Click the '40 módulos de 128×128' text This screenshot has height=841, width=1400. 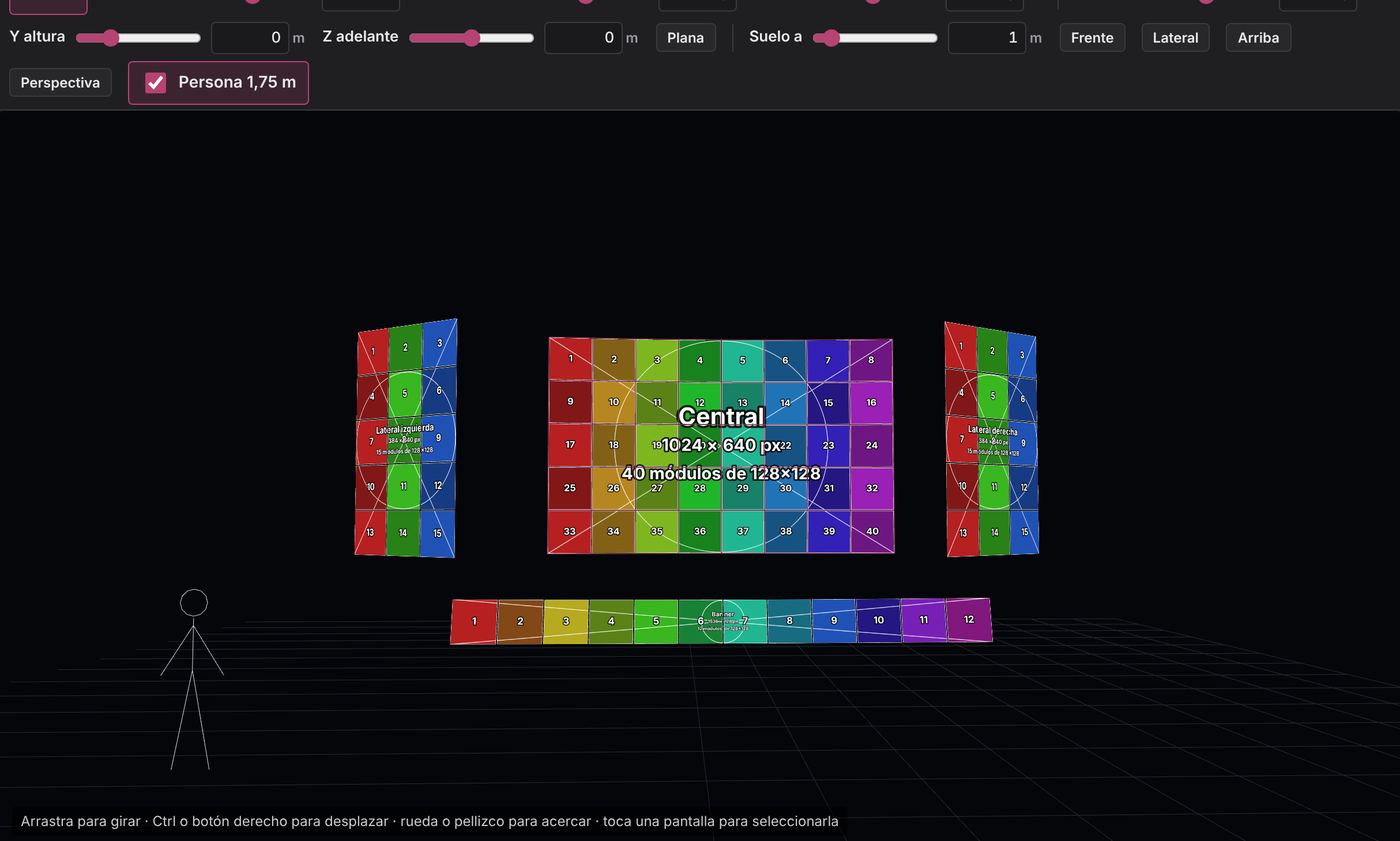721,473
